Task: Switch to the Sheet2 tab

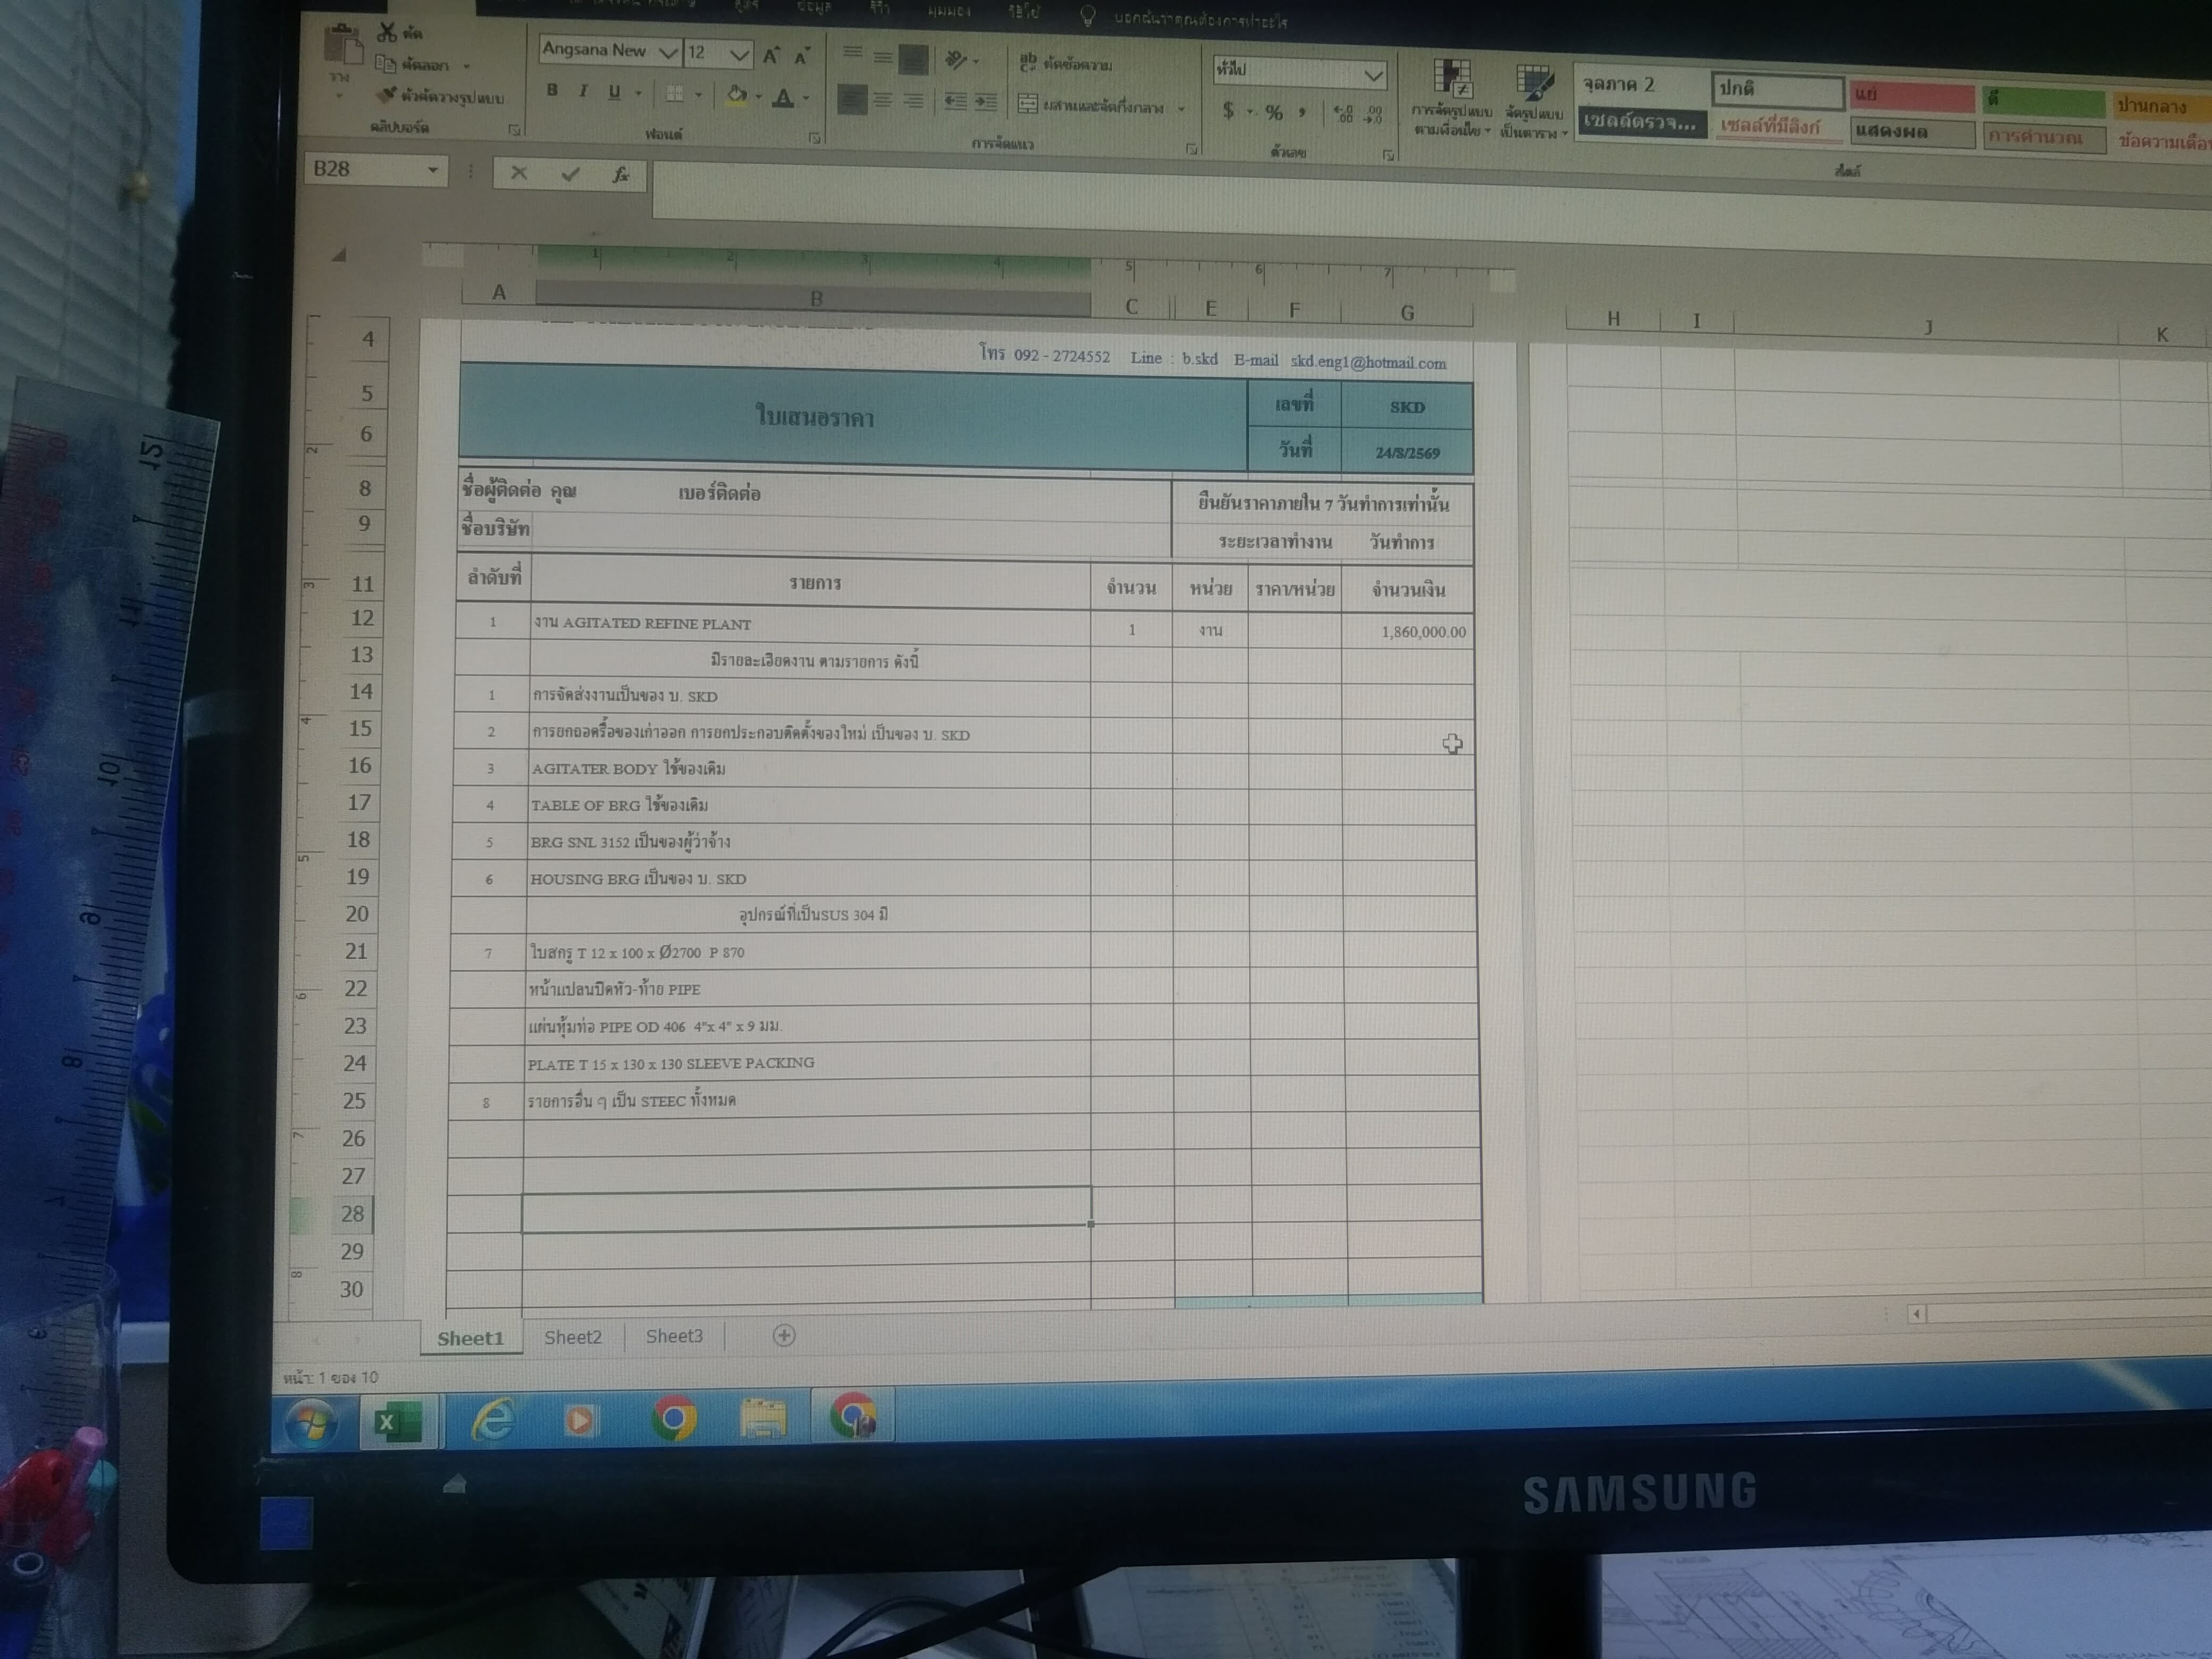Action: [573, 1337]
